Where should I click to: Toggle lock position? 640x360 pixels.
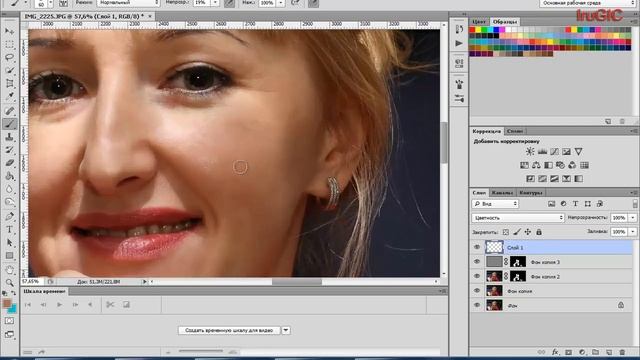click(528, 232)
